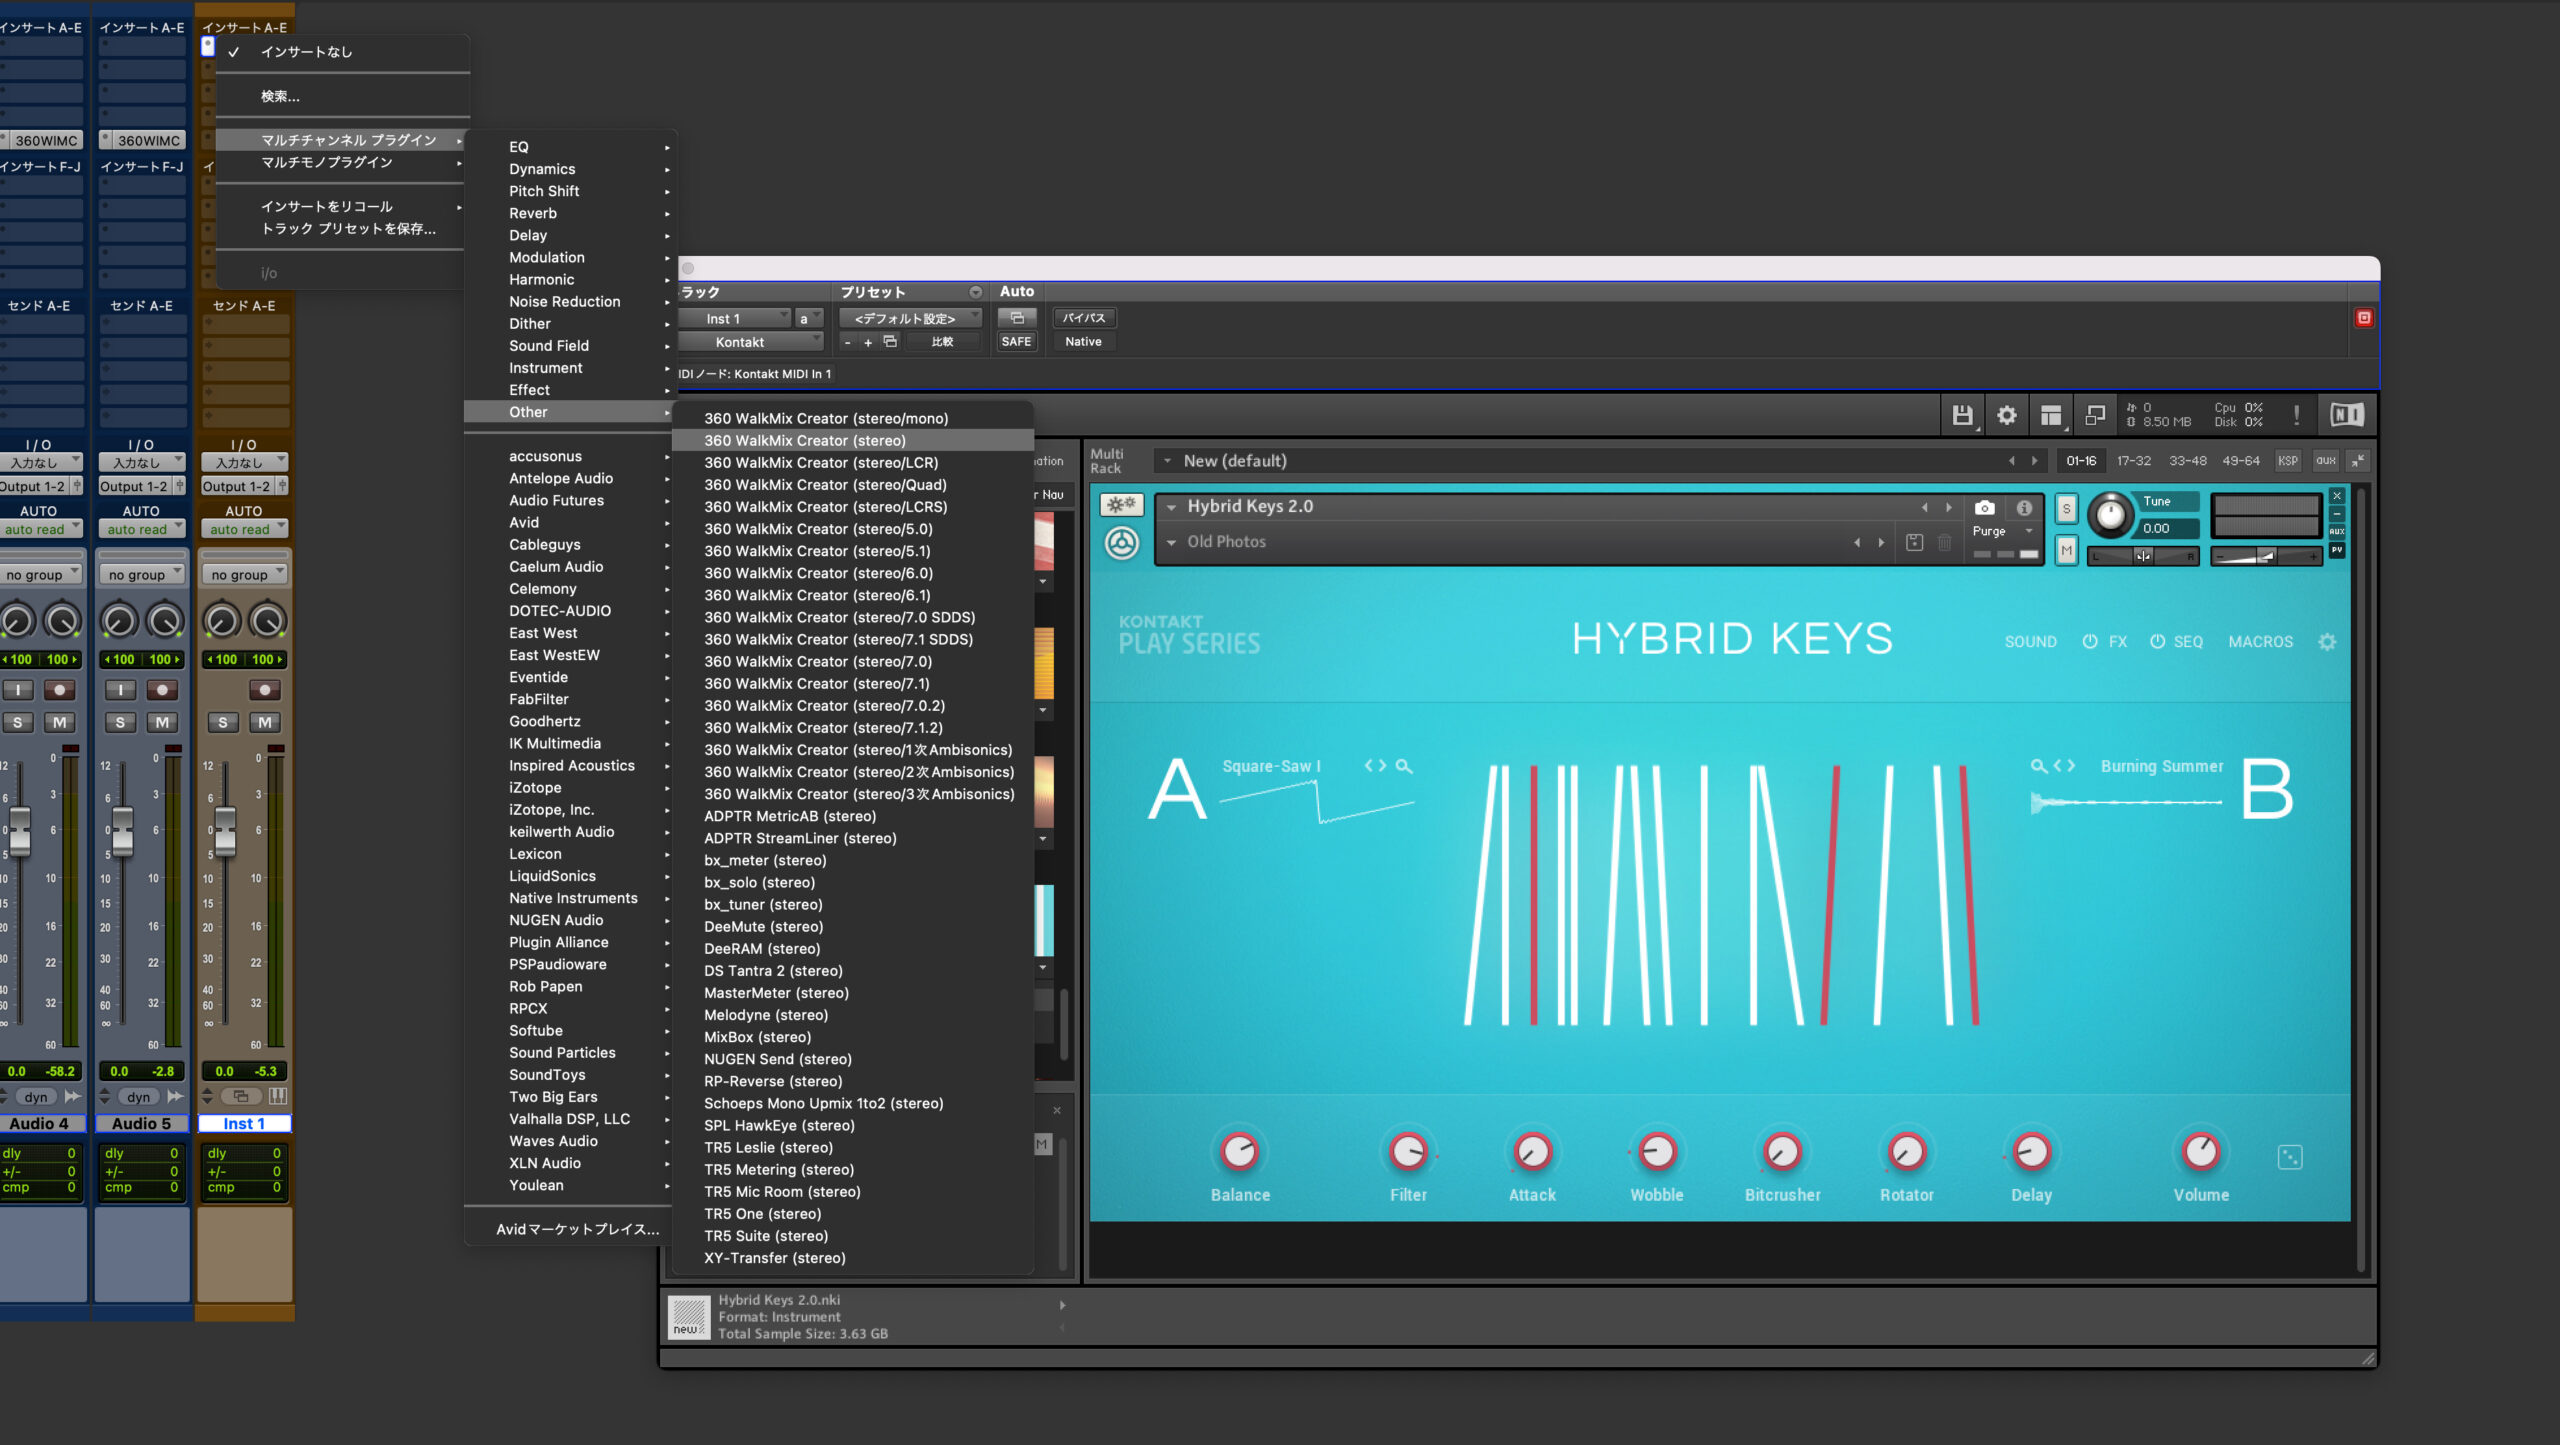This screenshot has width=2560, height=1445.
Task: Open Kontakt options gear icon
Action: [2006, 415]
